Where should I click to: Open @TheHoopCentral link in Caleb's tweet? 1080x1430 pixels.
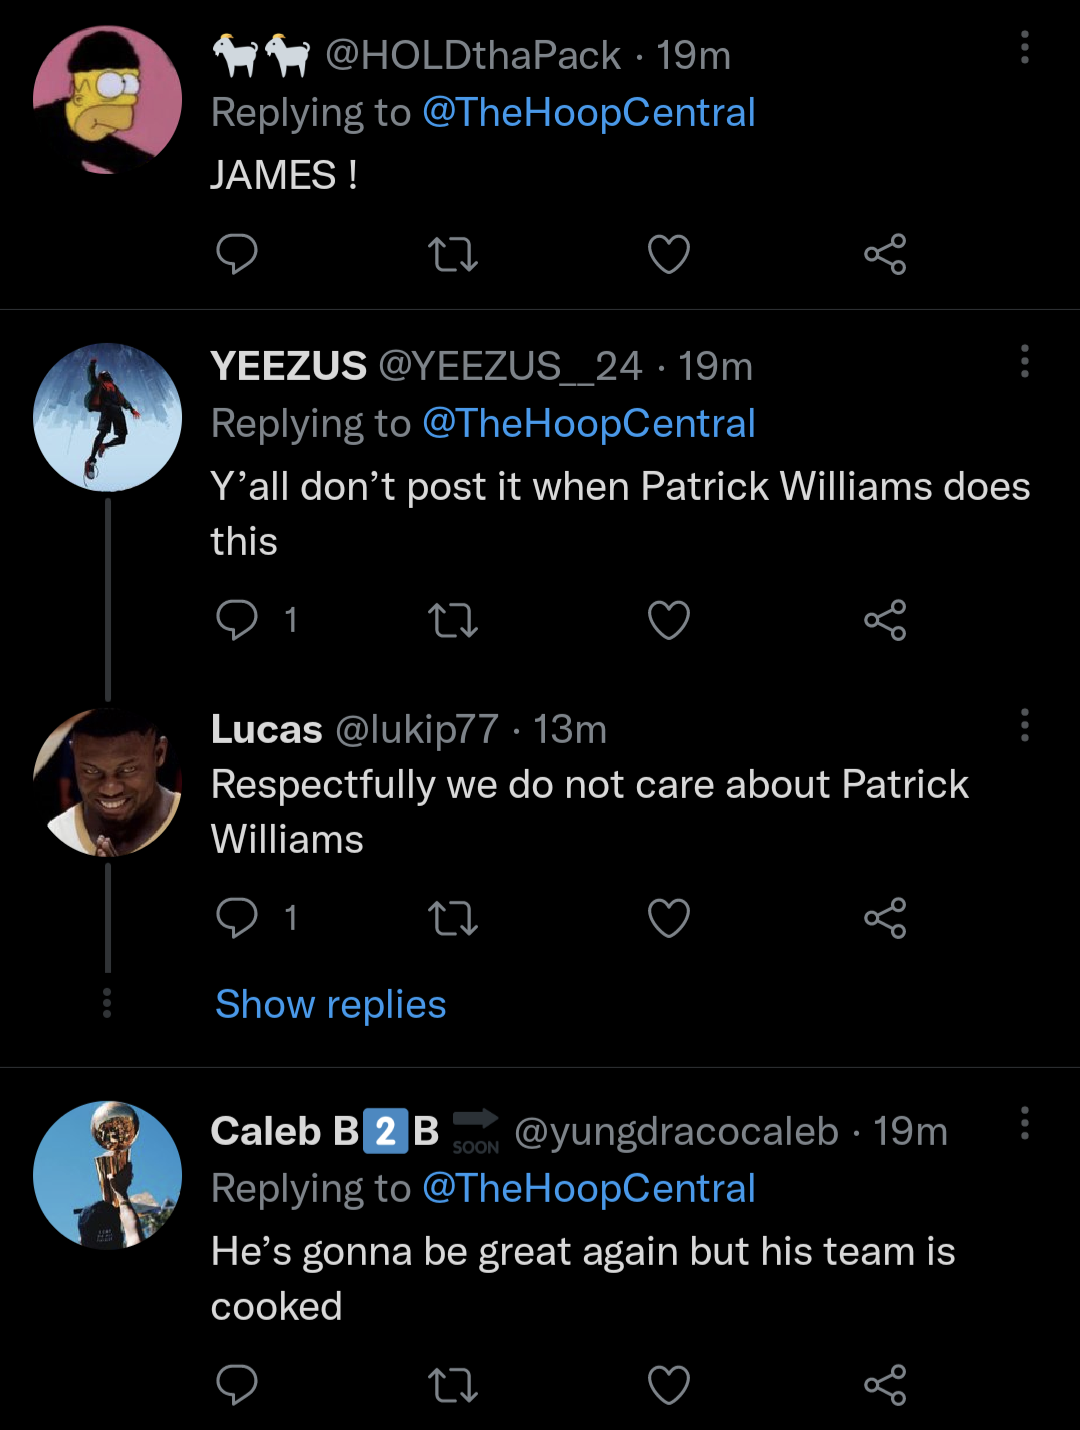589,1188
